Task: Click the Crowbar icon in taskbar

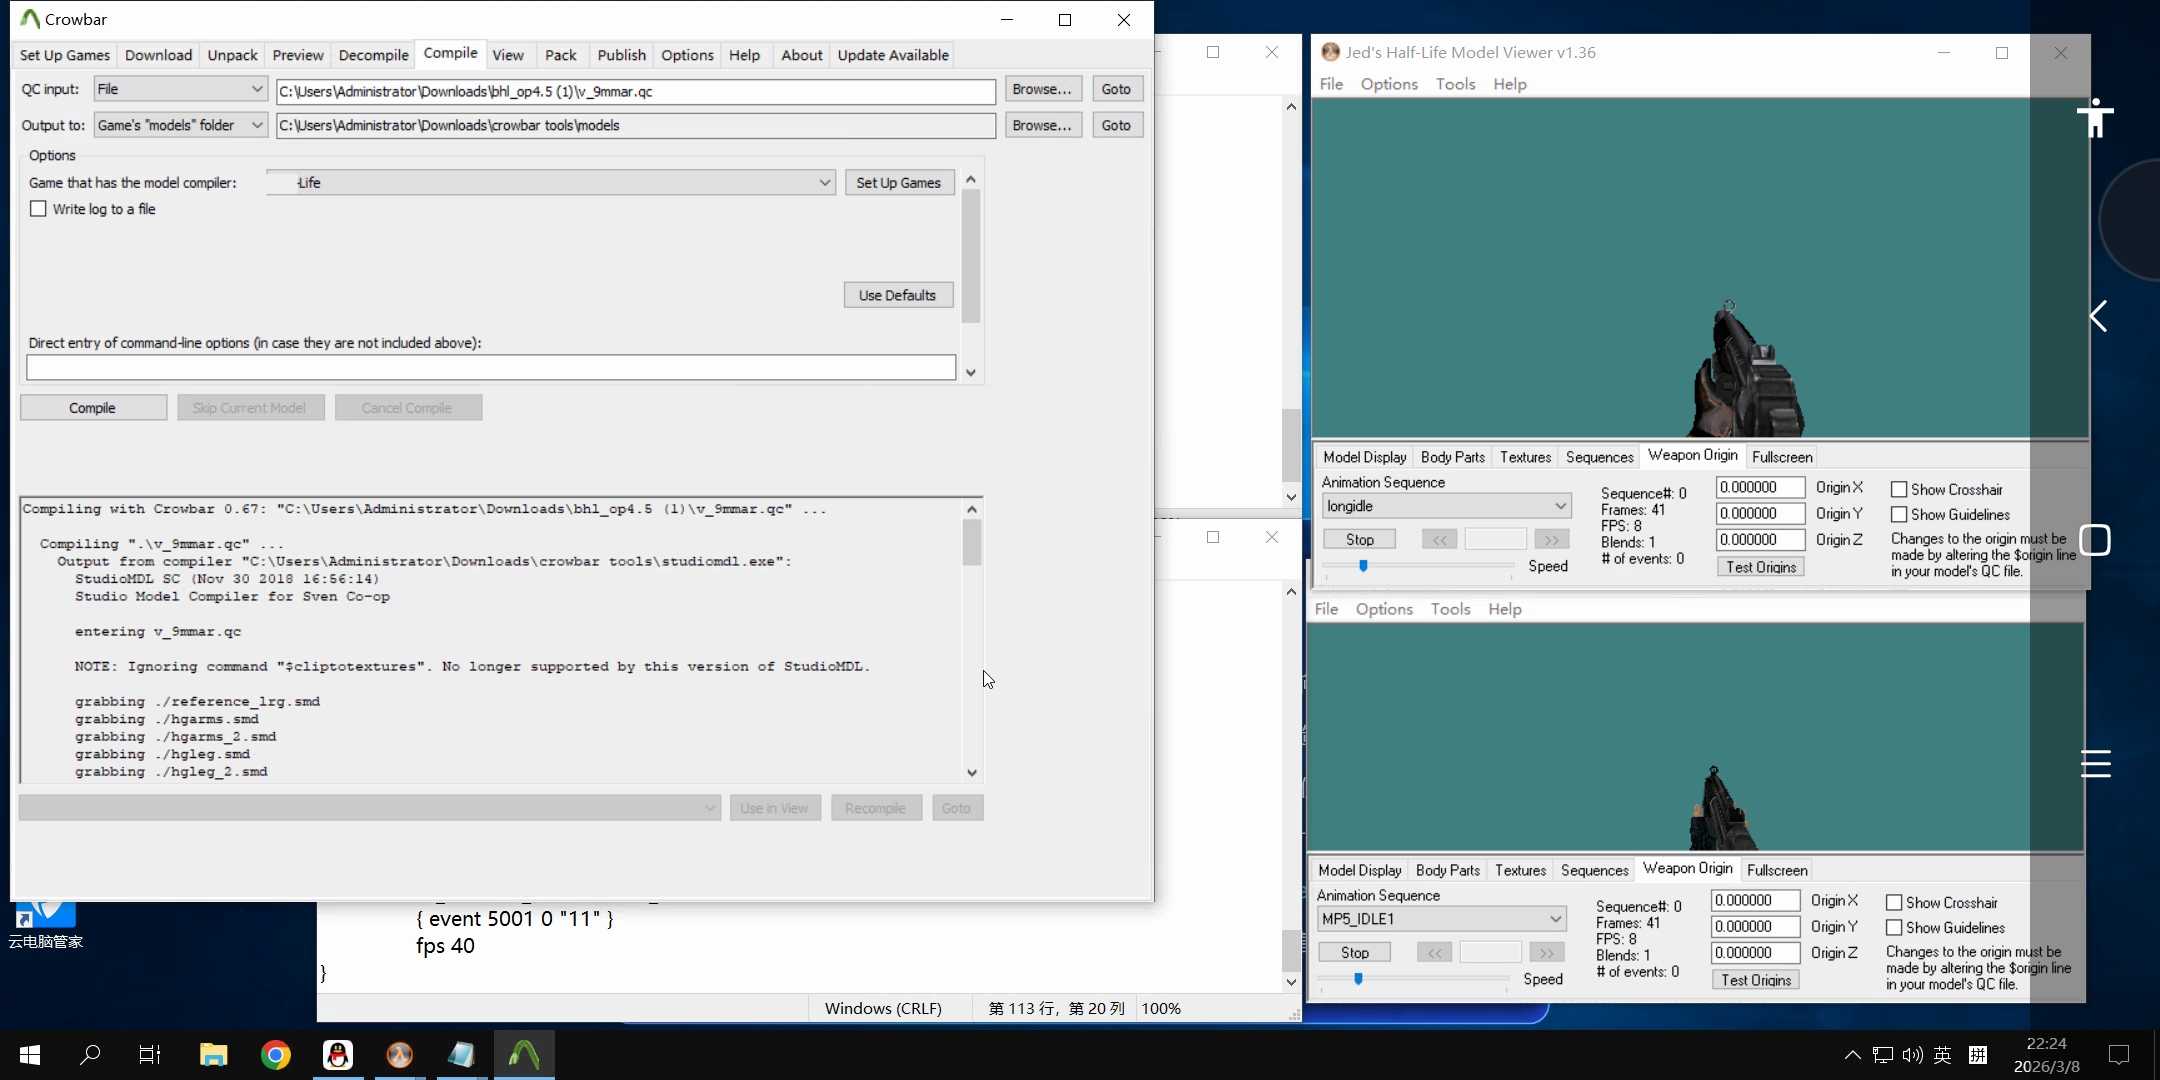Action: [x=524, y=1055]
